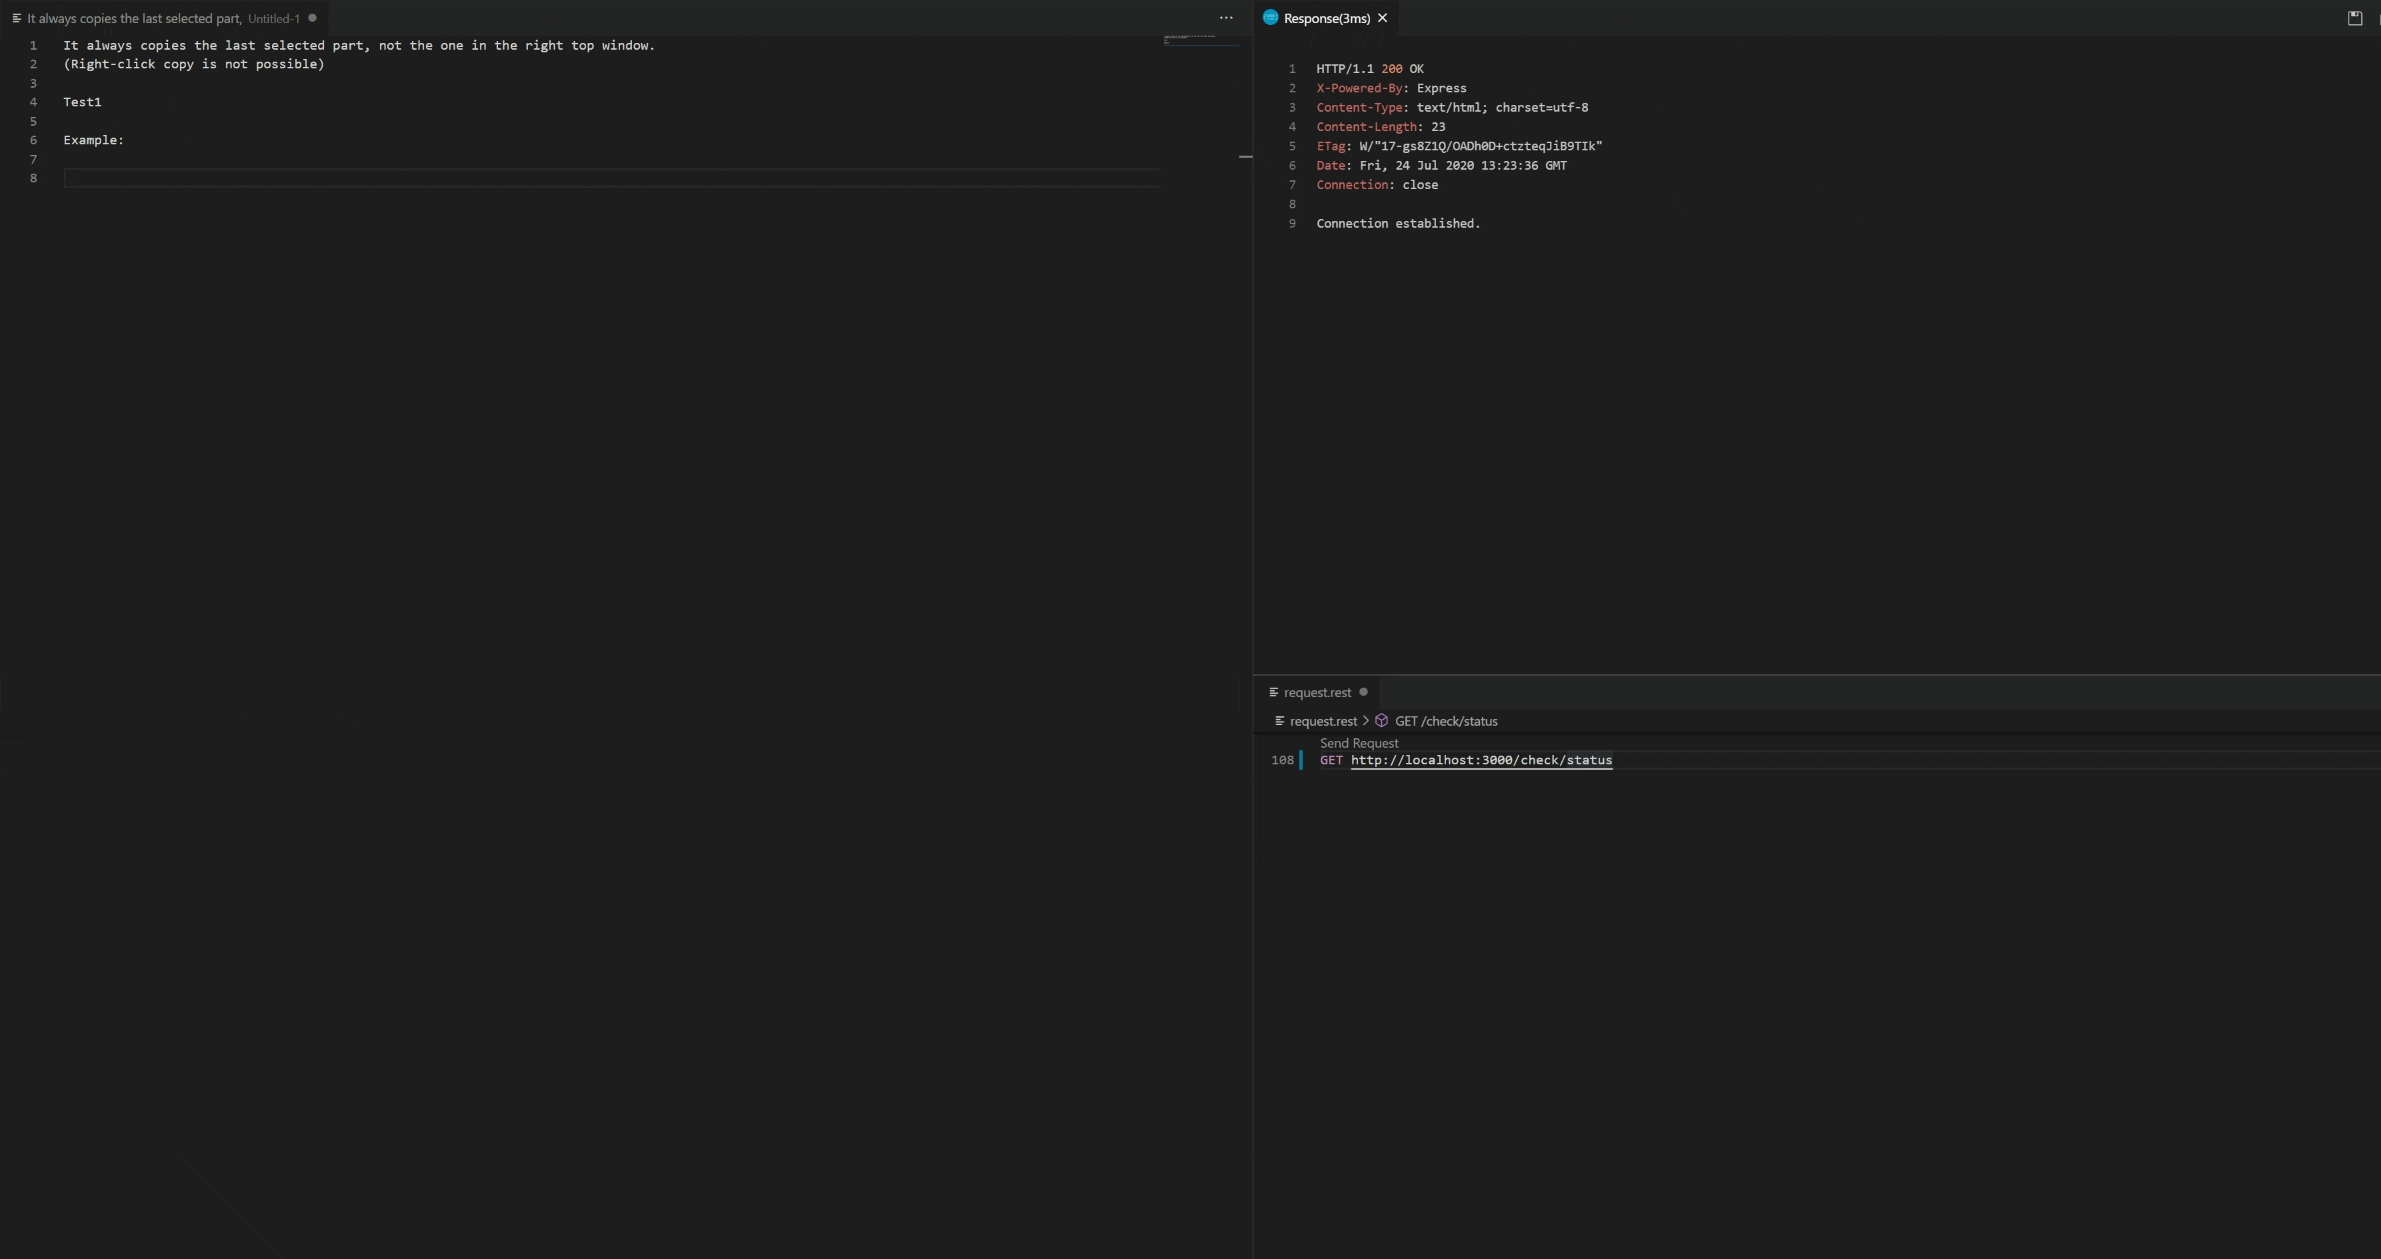Click the cube symbol icon in the breadcrumb
The image size is (2381, 1259).
(1381, 720)
